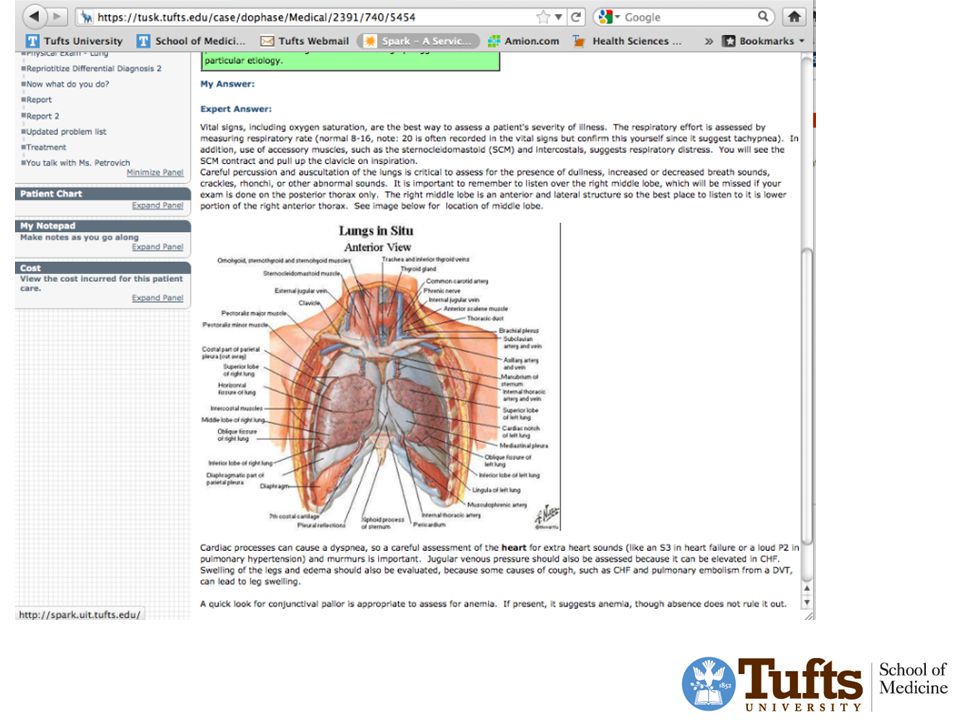Click the Minimize Panel link
This screenshot has width=960, height=720.
(155, 173)
